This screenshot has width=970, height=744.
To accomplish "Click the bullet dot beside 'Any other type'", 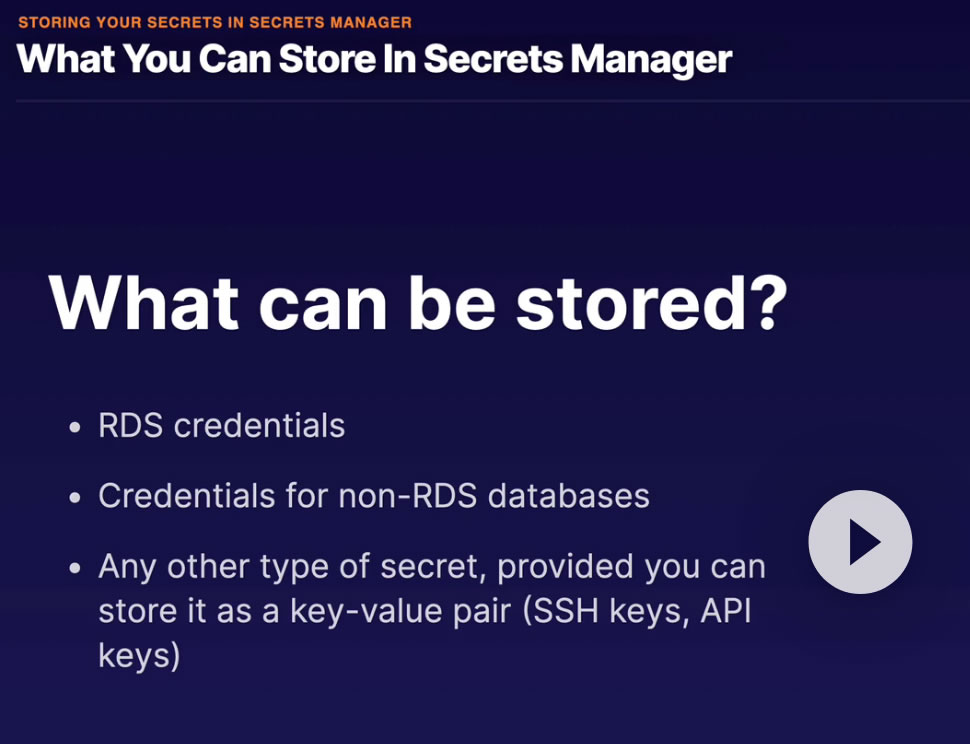I will (x=75, y=569).
